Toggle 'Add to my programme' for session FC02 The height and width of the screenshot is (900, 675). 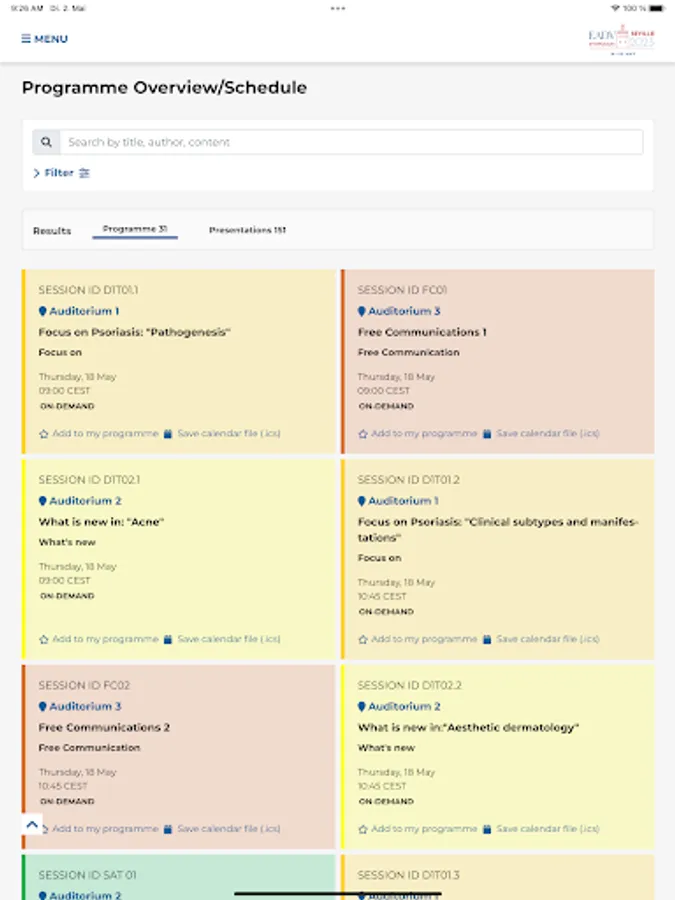click(100, 829)
